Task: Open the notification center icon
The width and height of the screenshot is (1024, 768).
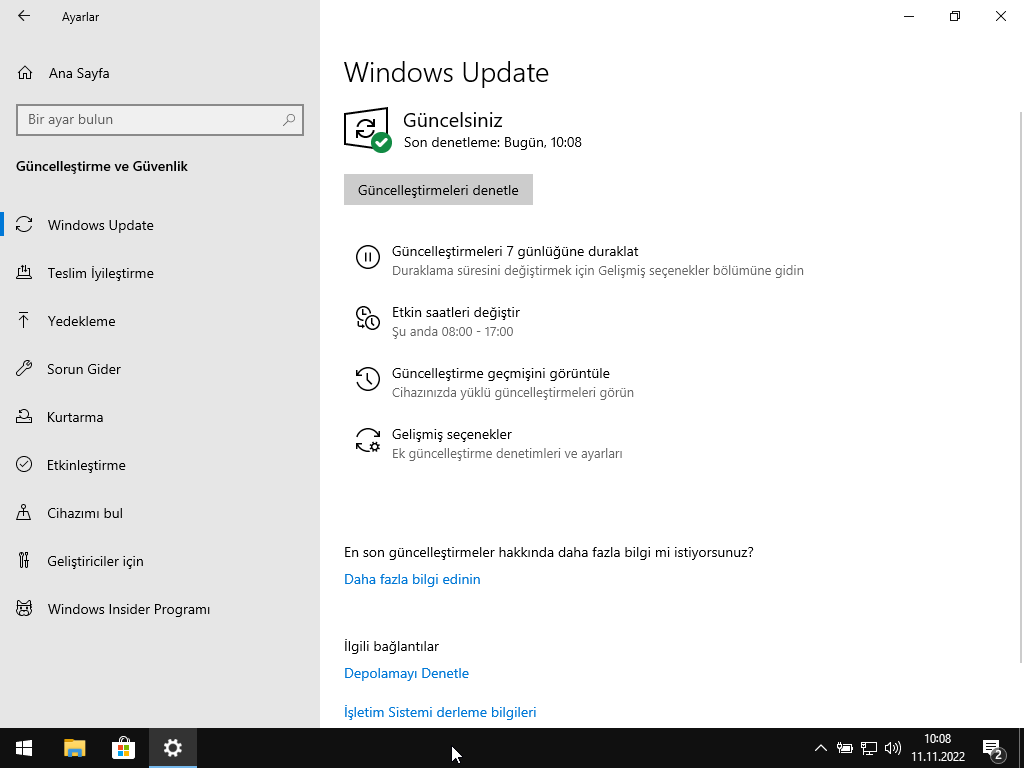Action: coord(993,748)
